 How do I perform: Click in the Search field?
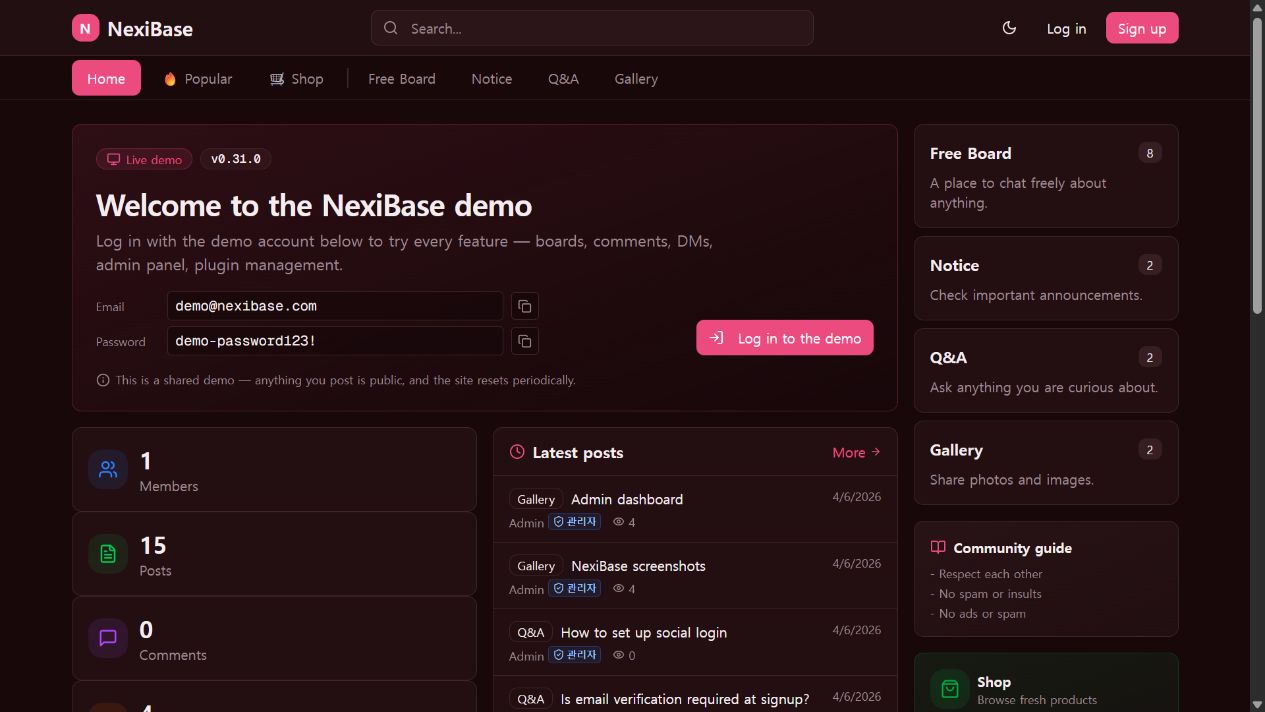coord(592,28)
